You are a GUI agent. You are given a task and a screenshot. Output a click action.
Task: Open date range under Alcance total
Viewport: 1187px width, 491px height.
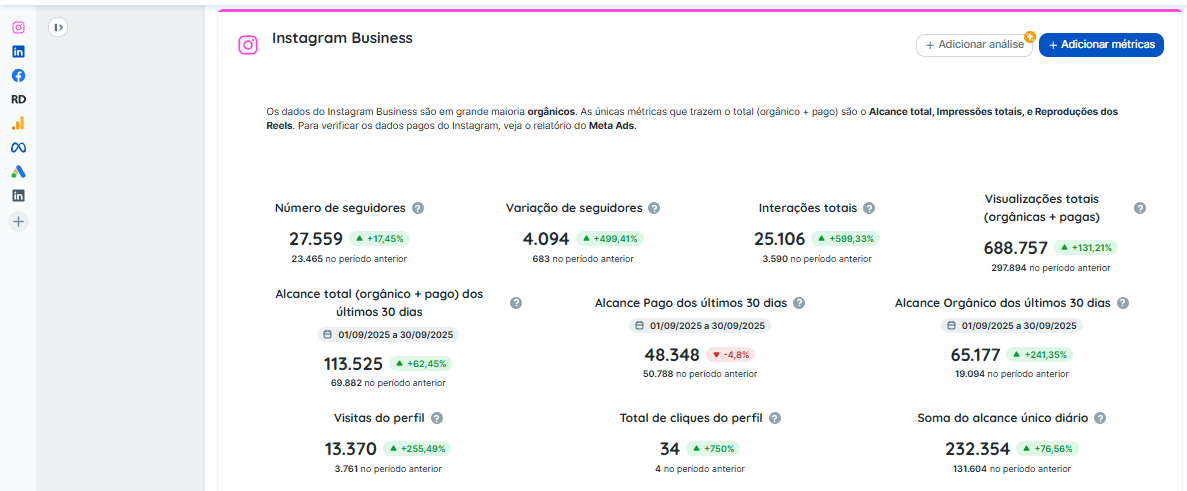point(388,335)
